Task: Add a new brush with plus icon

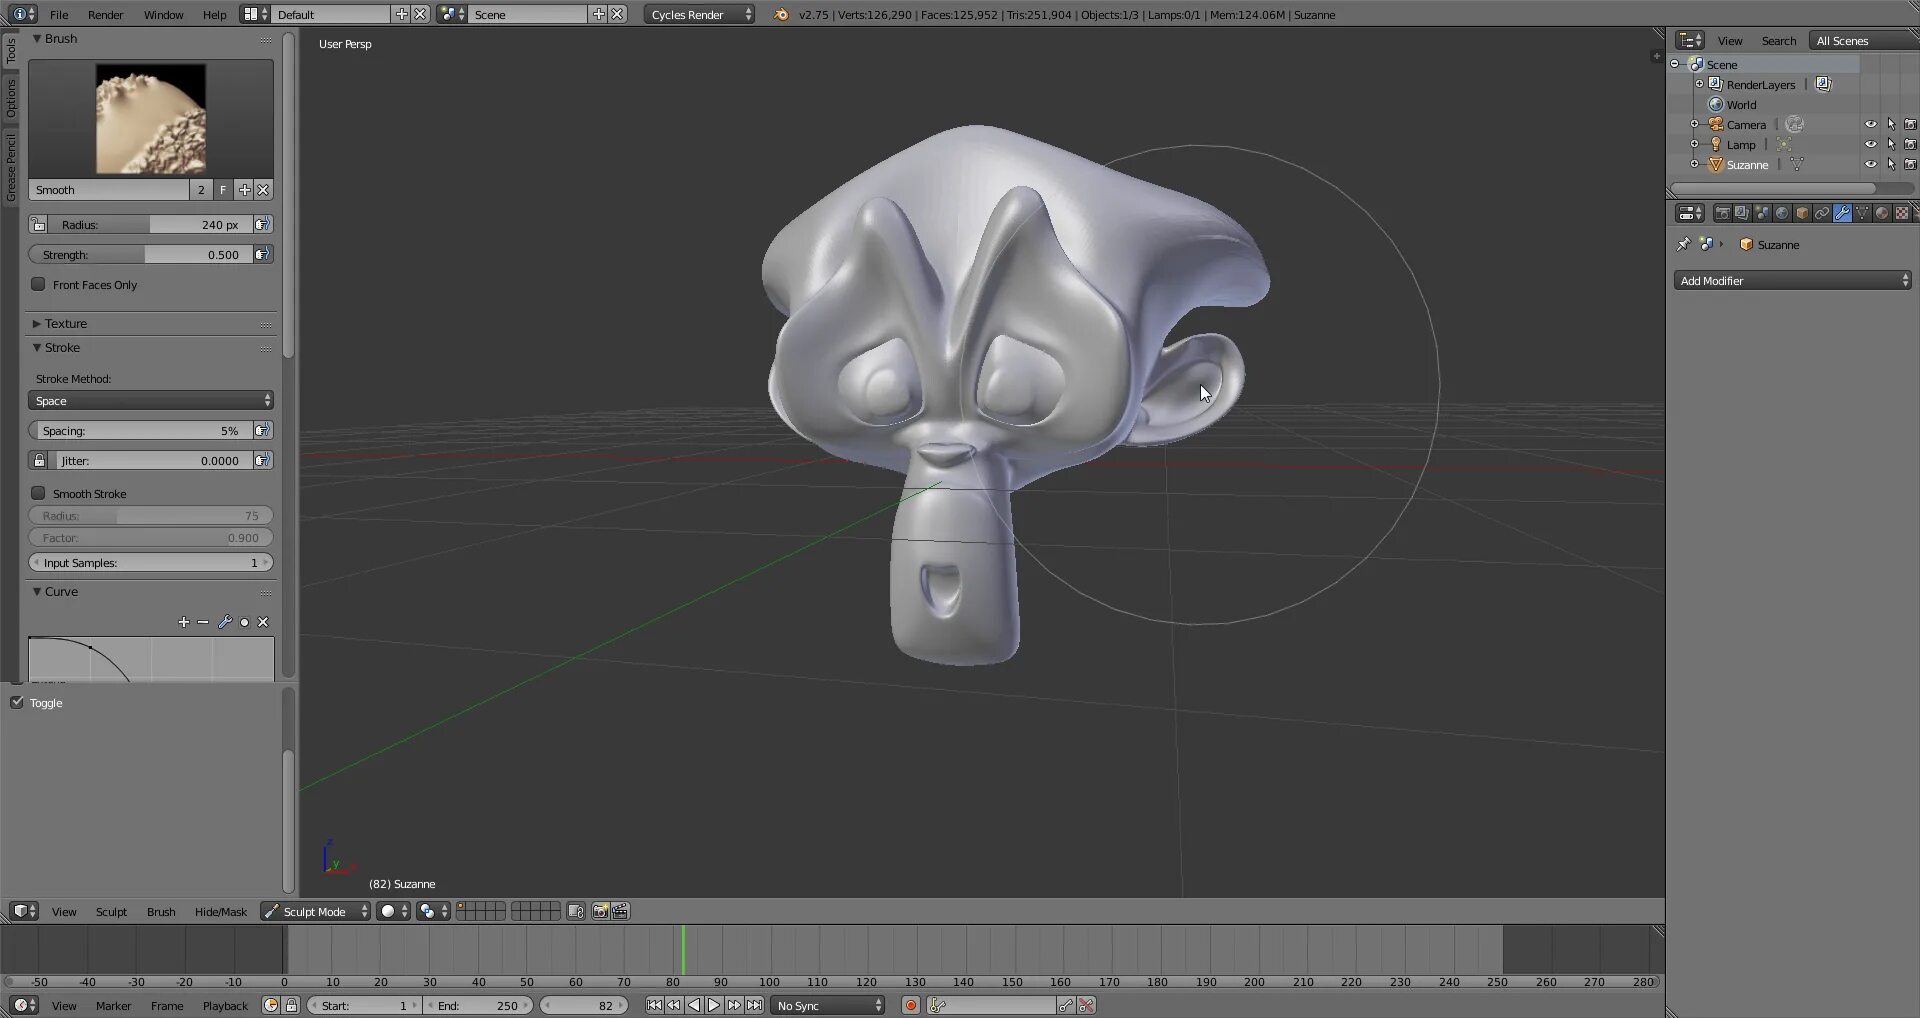Action: (x=244, y=190)
